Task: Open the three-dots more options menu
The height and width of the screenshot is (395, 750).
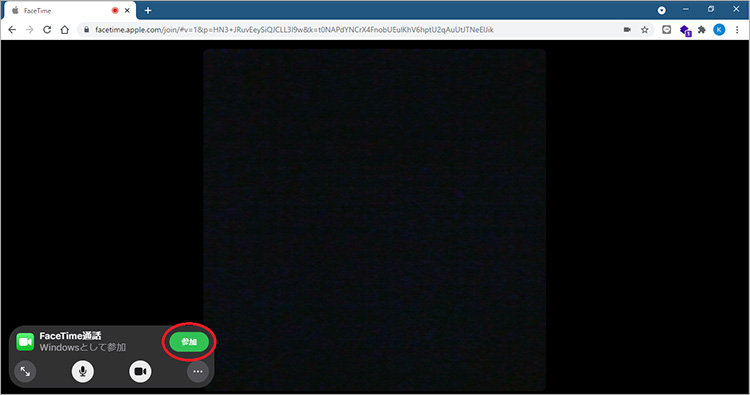Action: 198,371
